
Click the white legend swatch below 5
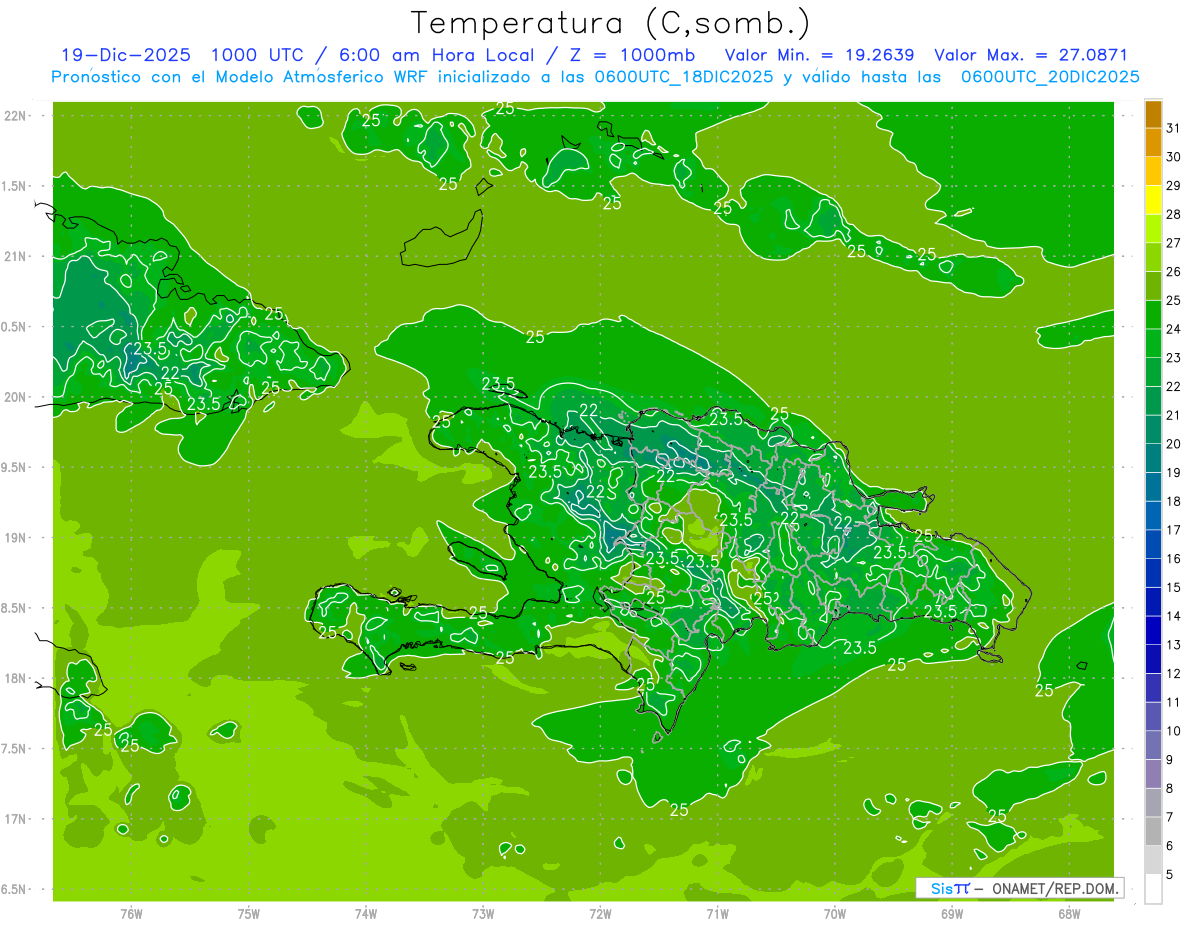1153,889
